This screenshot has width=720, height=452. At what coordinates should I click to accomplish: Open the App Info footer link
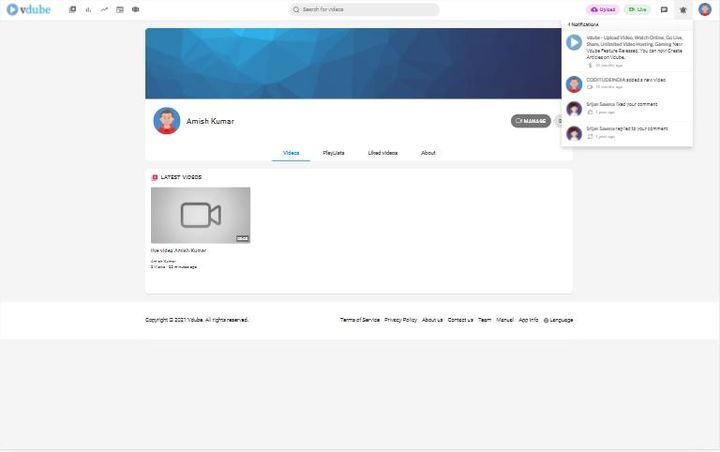click(x=528, y=320)
